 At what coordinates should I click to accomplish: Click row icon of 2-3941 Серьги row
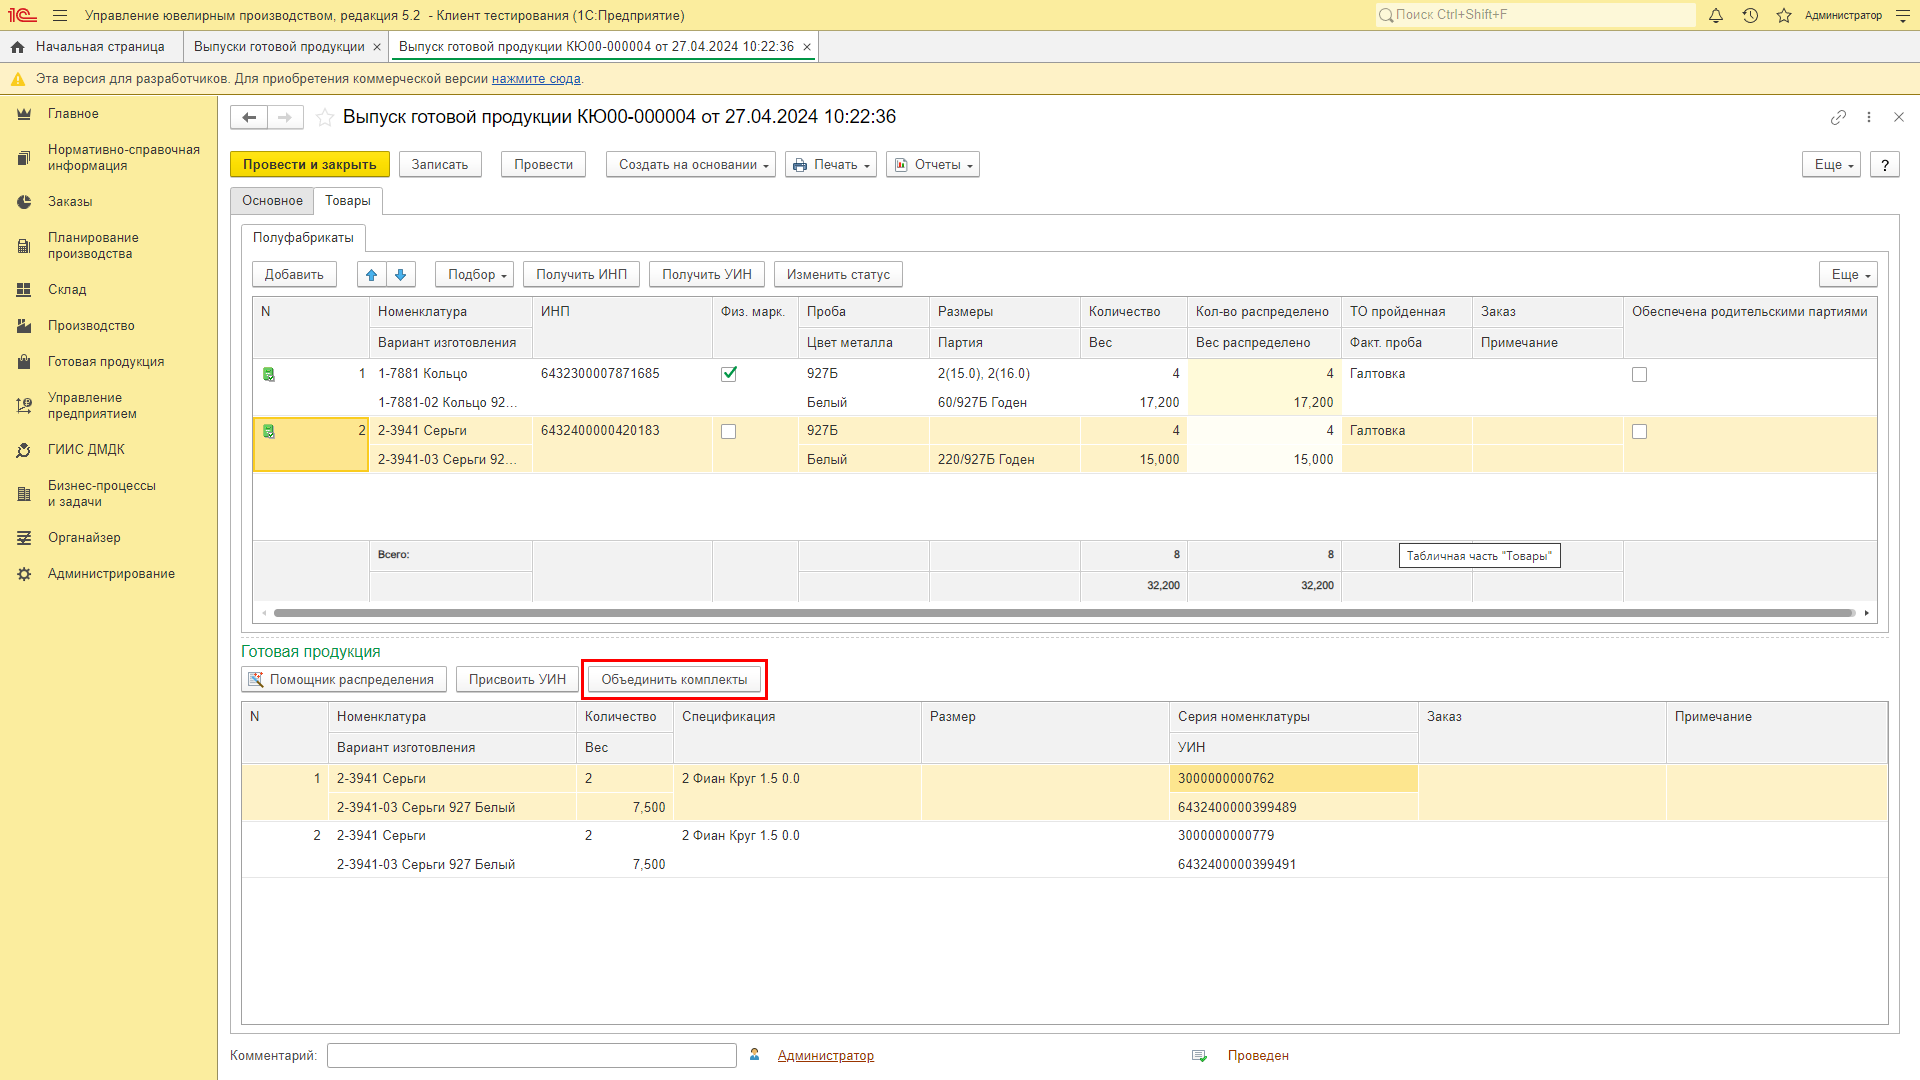(x=268, y=431)
